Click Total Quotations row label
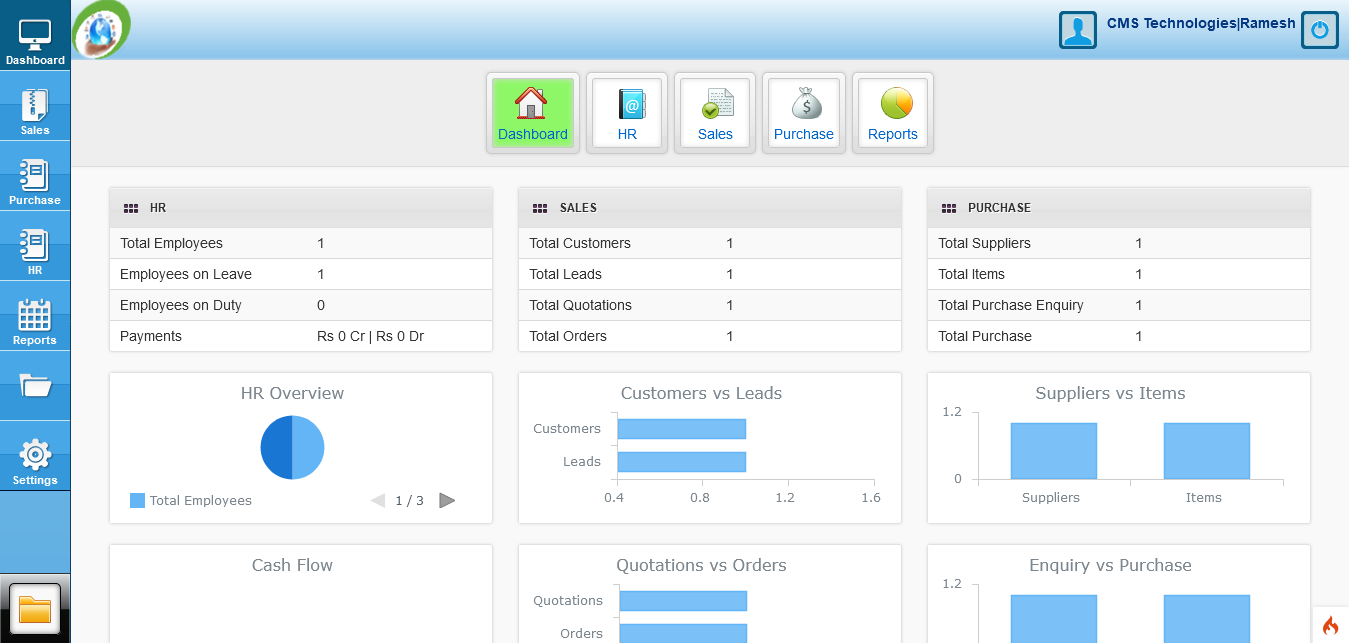Screen dimensions: 1349x643 (x=581, y=305)
